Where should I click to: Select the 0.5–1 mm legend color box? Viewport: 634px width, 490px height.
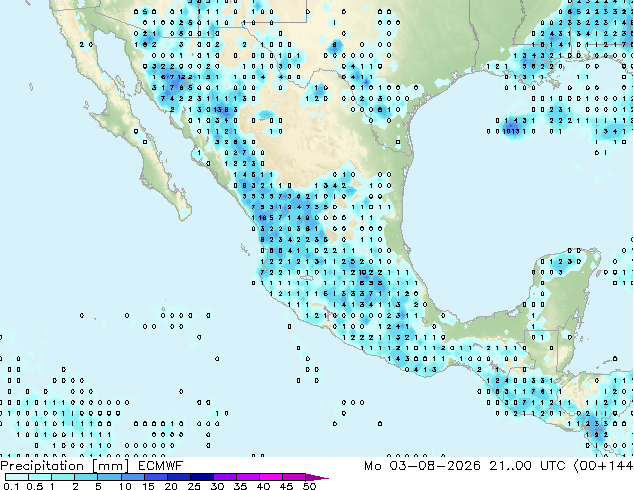[x=40, y=477]
